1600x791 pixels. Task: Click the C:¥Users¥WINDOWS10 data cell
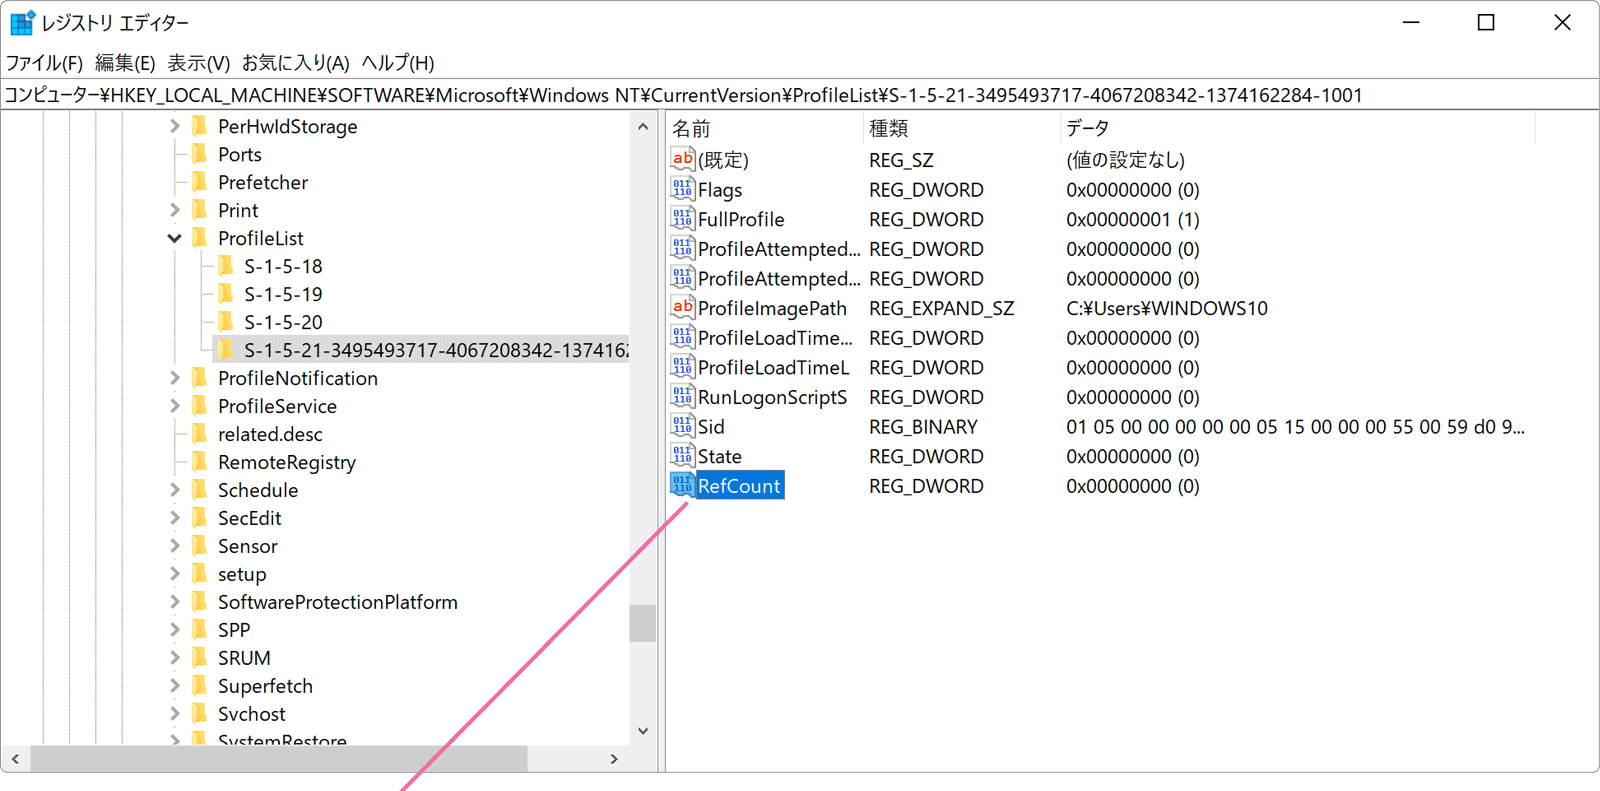[x=1166, y=308]
